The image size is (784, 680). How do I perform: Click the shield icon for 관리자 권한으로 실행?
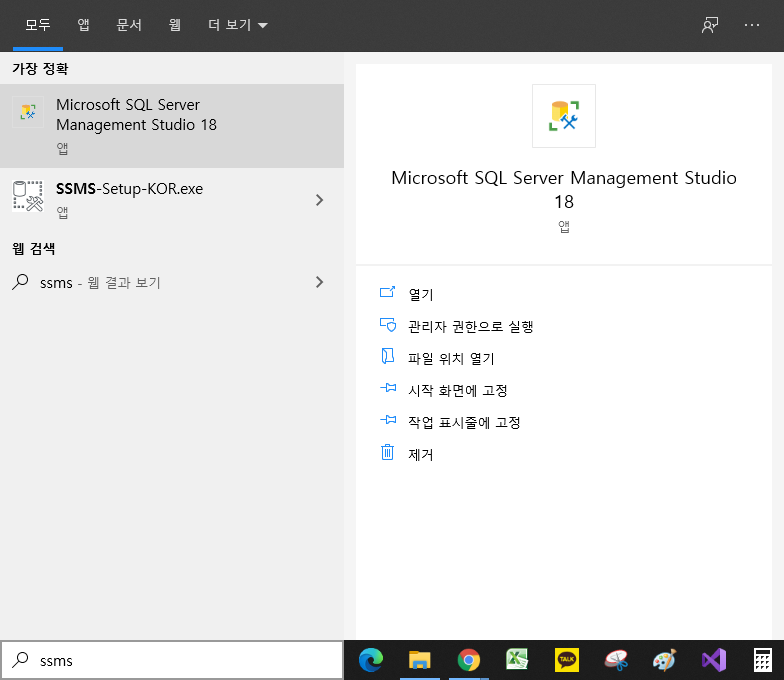(x=388, y=325)
